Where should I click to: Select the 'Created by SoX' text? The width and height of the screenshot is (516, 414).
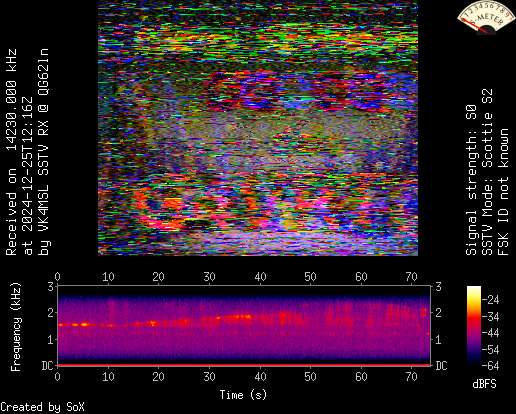(42, 407)
